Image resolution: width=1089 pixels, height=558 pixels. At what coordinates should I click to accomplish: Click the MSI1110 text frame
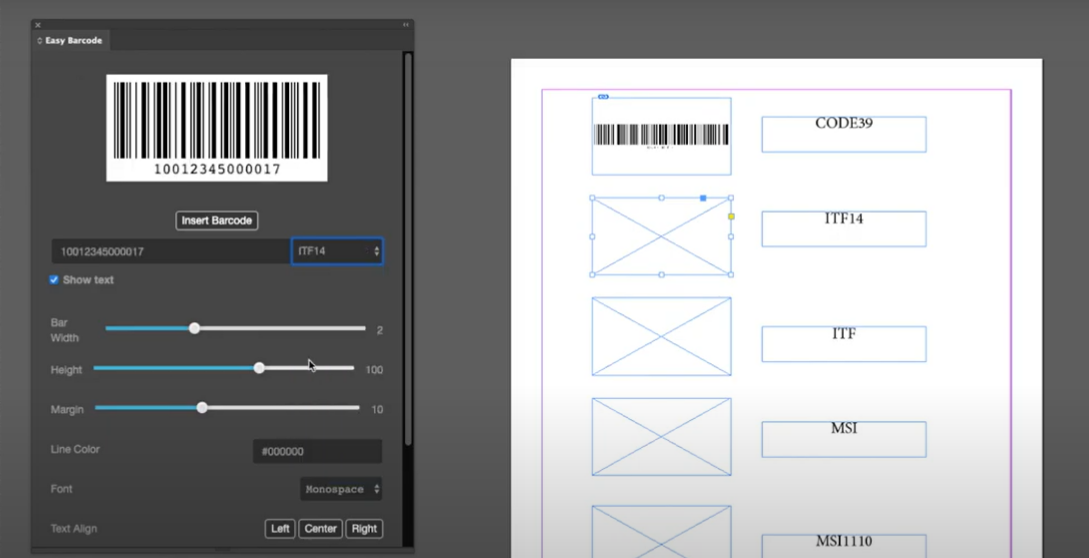click(844, 545)
